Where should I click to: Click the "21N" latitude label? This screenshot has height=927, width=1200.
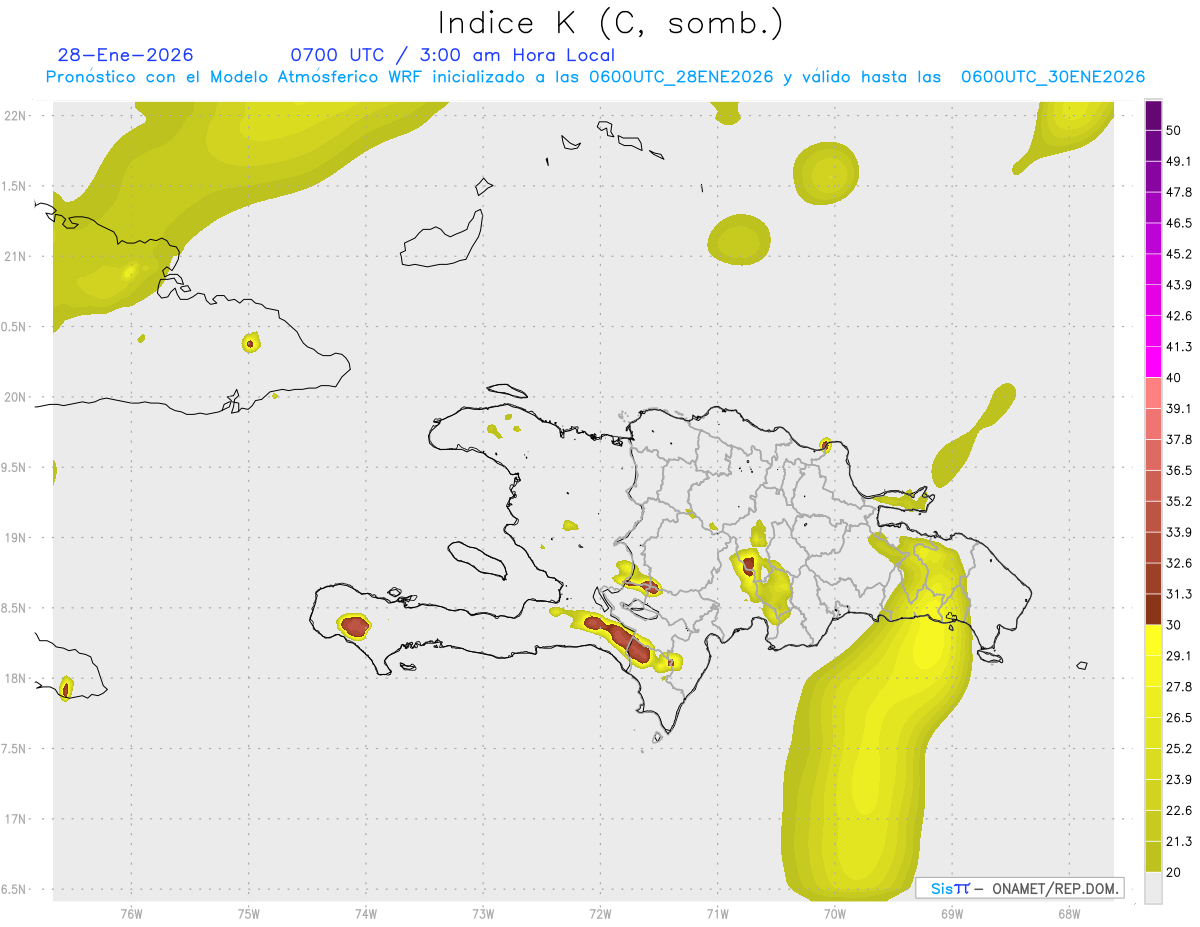coord(15,256)
